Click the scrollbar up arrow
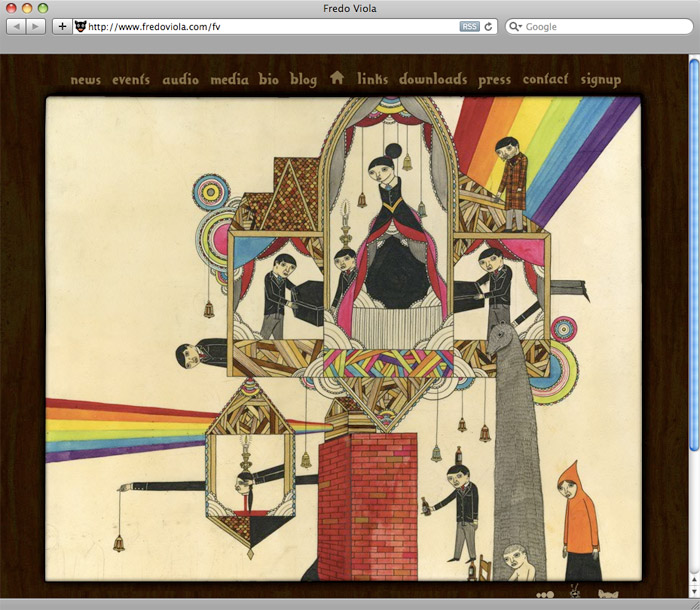Viewport: 700px width, 610px height. pos(694,580)
